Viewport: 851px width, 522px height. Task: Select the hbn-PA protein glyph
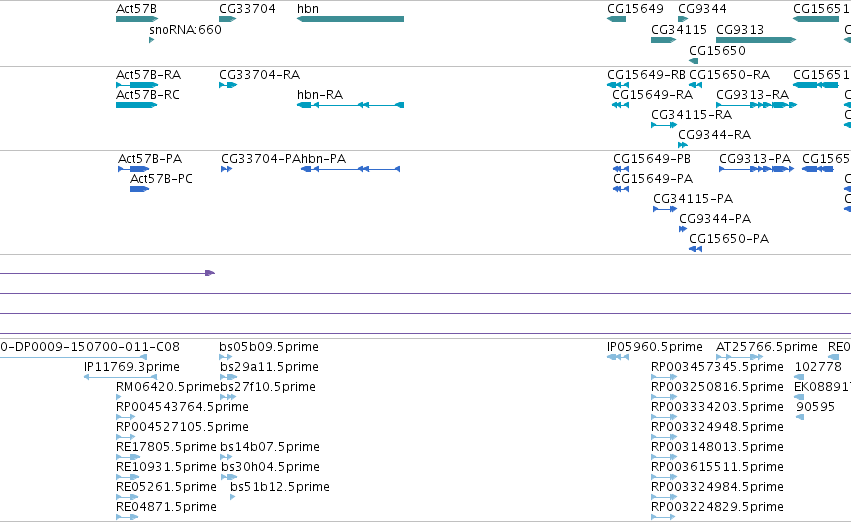pyautogui.click(x=351, y=169)
